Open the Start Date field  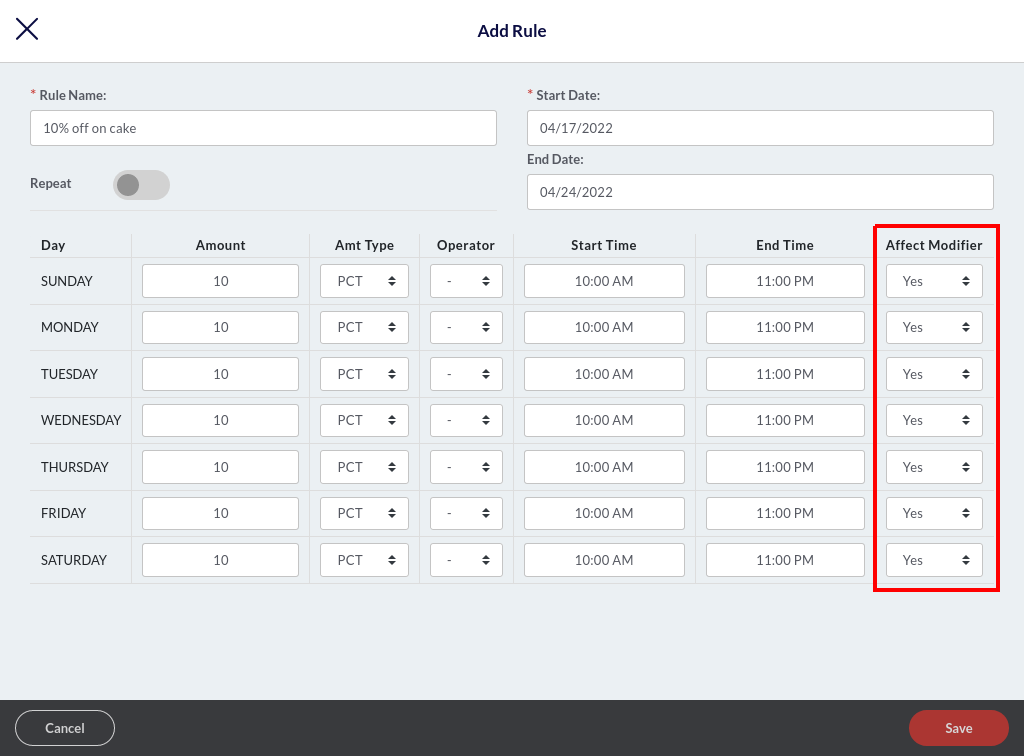click(x=760, y=128)
